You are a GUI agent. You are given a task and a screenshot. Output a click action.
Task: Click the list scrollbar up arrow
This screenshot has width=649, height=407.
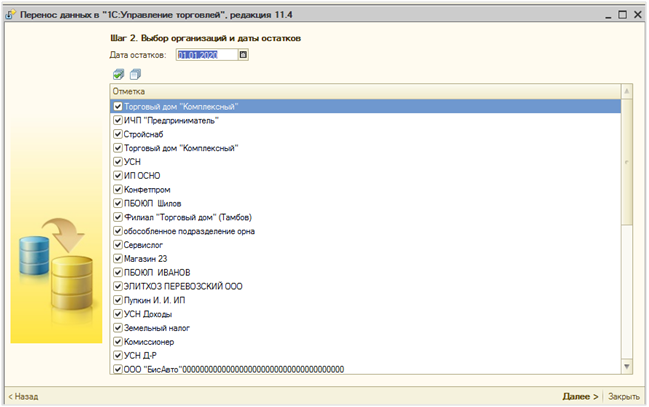pos(627,91)
